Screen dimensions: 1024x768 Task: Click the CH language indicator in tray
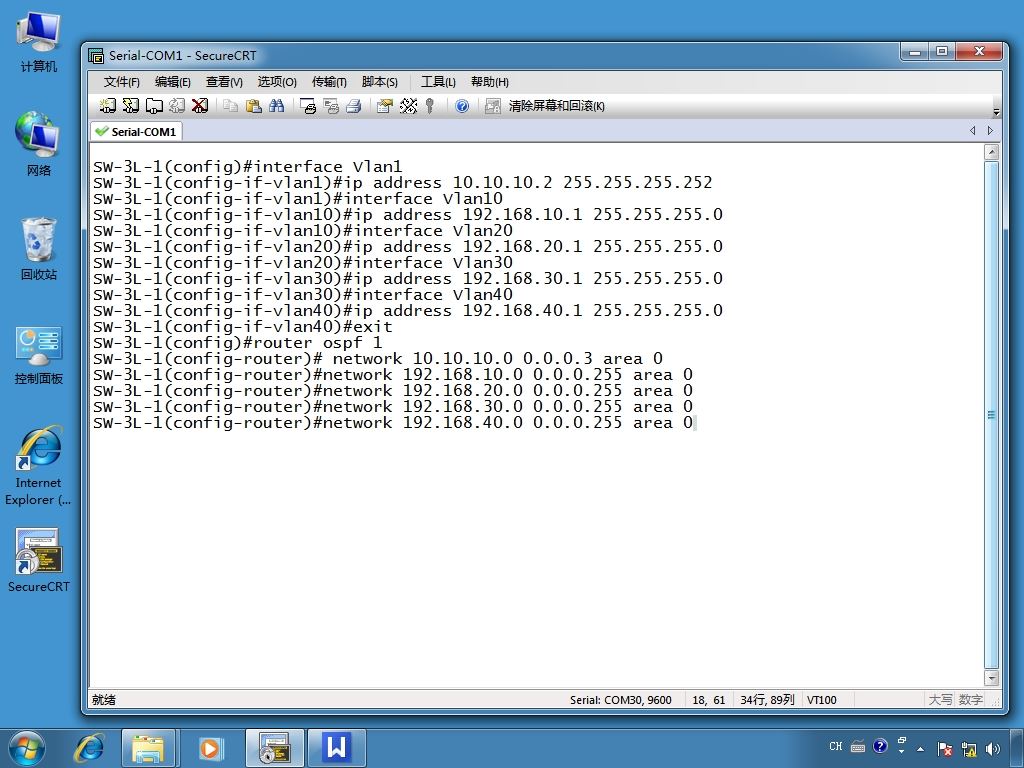[x=836, y=746]
